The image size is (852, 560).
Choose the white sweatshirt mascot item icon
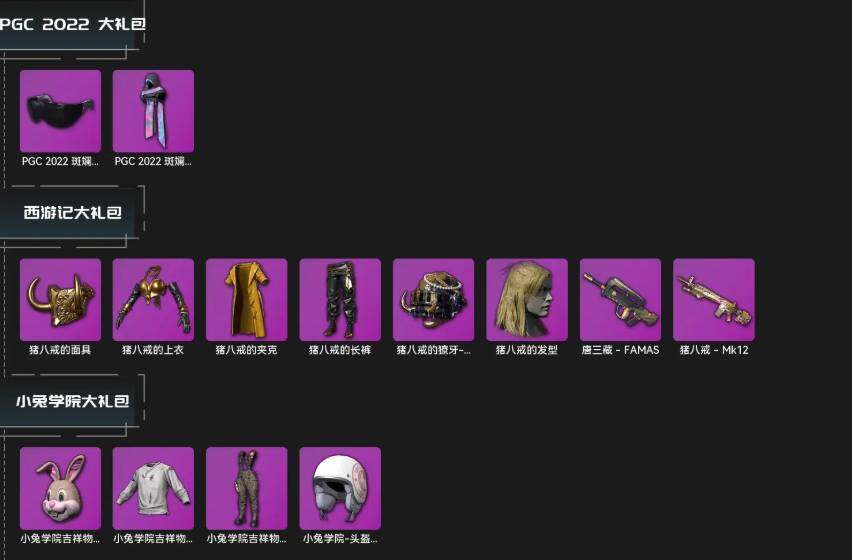(153, 488)
